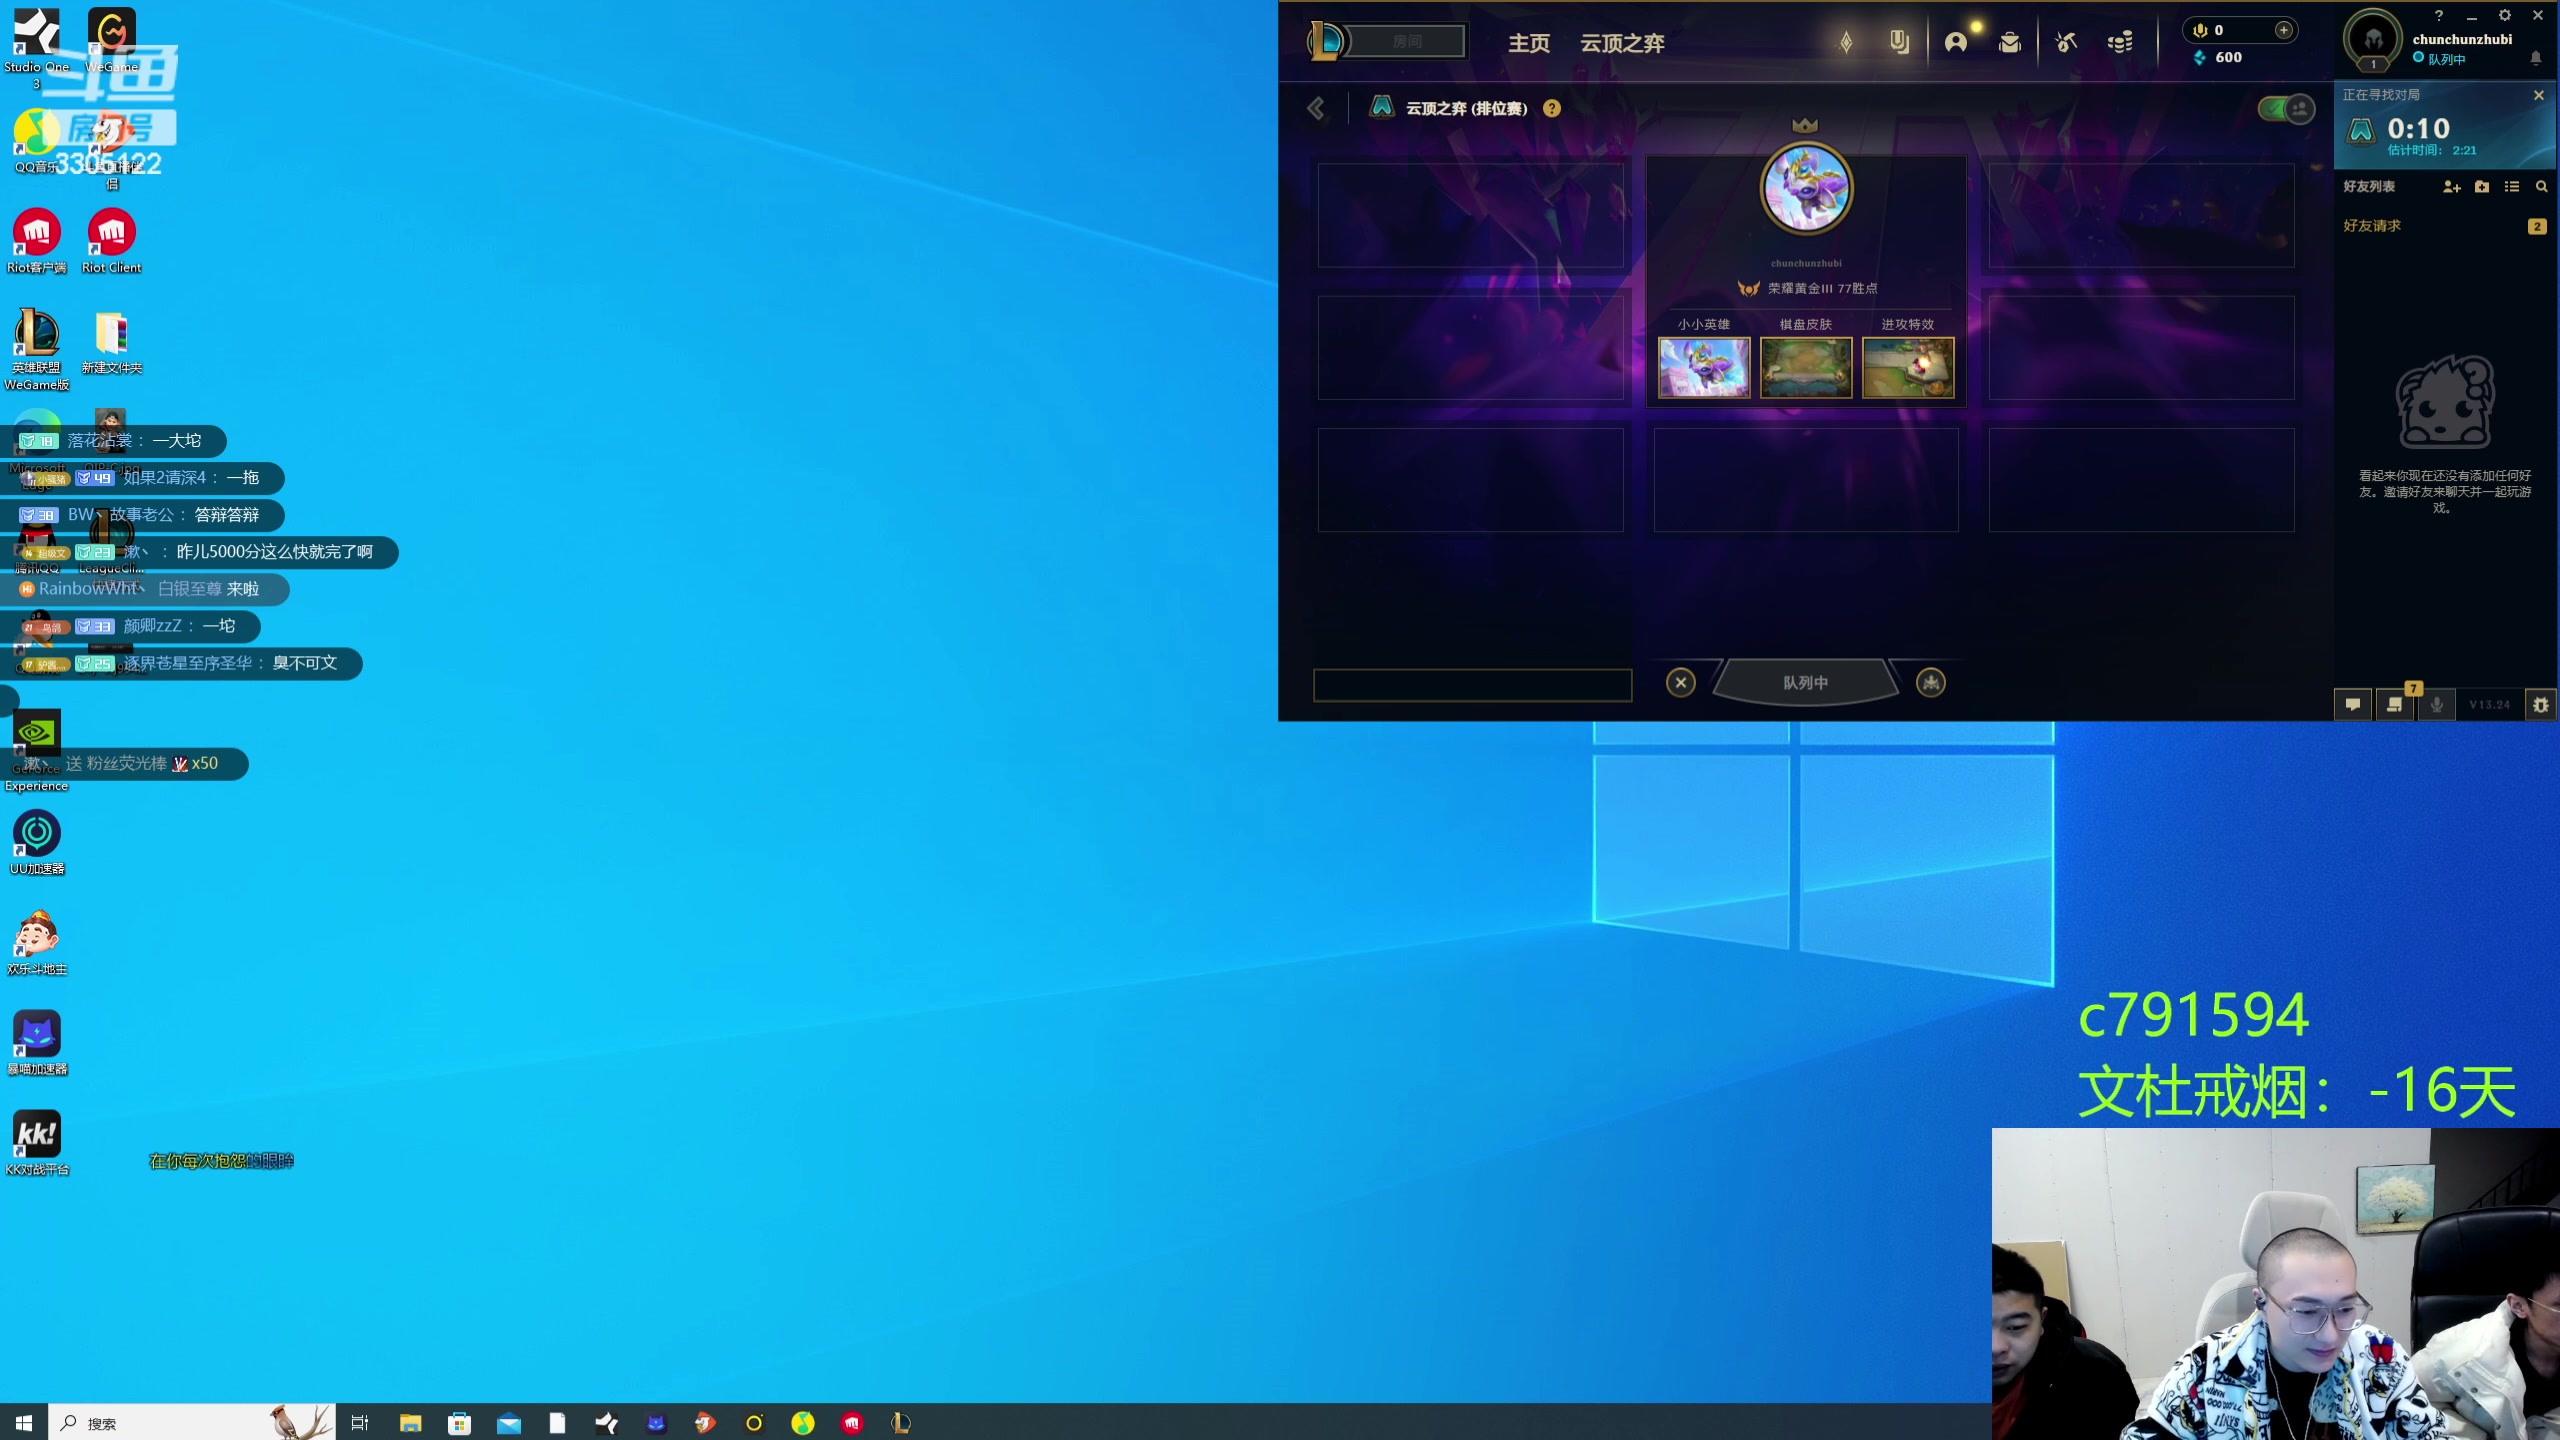Switch to the 云顶之弈 tab
This screenshot has width=2560, height=1440.
[x=1622, y=43]
